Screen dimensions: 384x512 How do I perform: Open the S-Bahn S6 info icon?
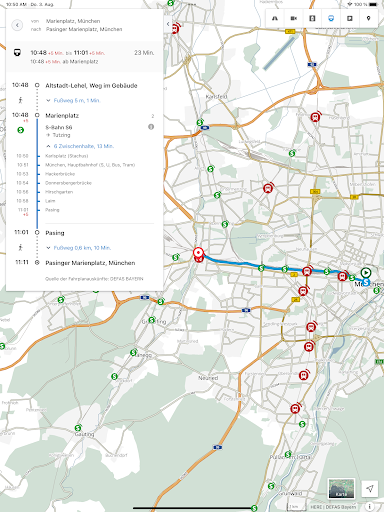(151, 127)
